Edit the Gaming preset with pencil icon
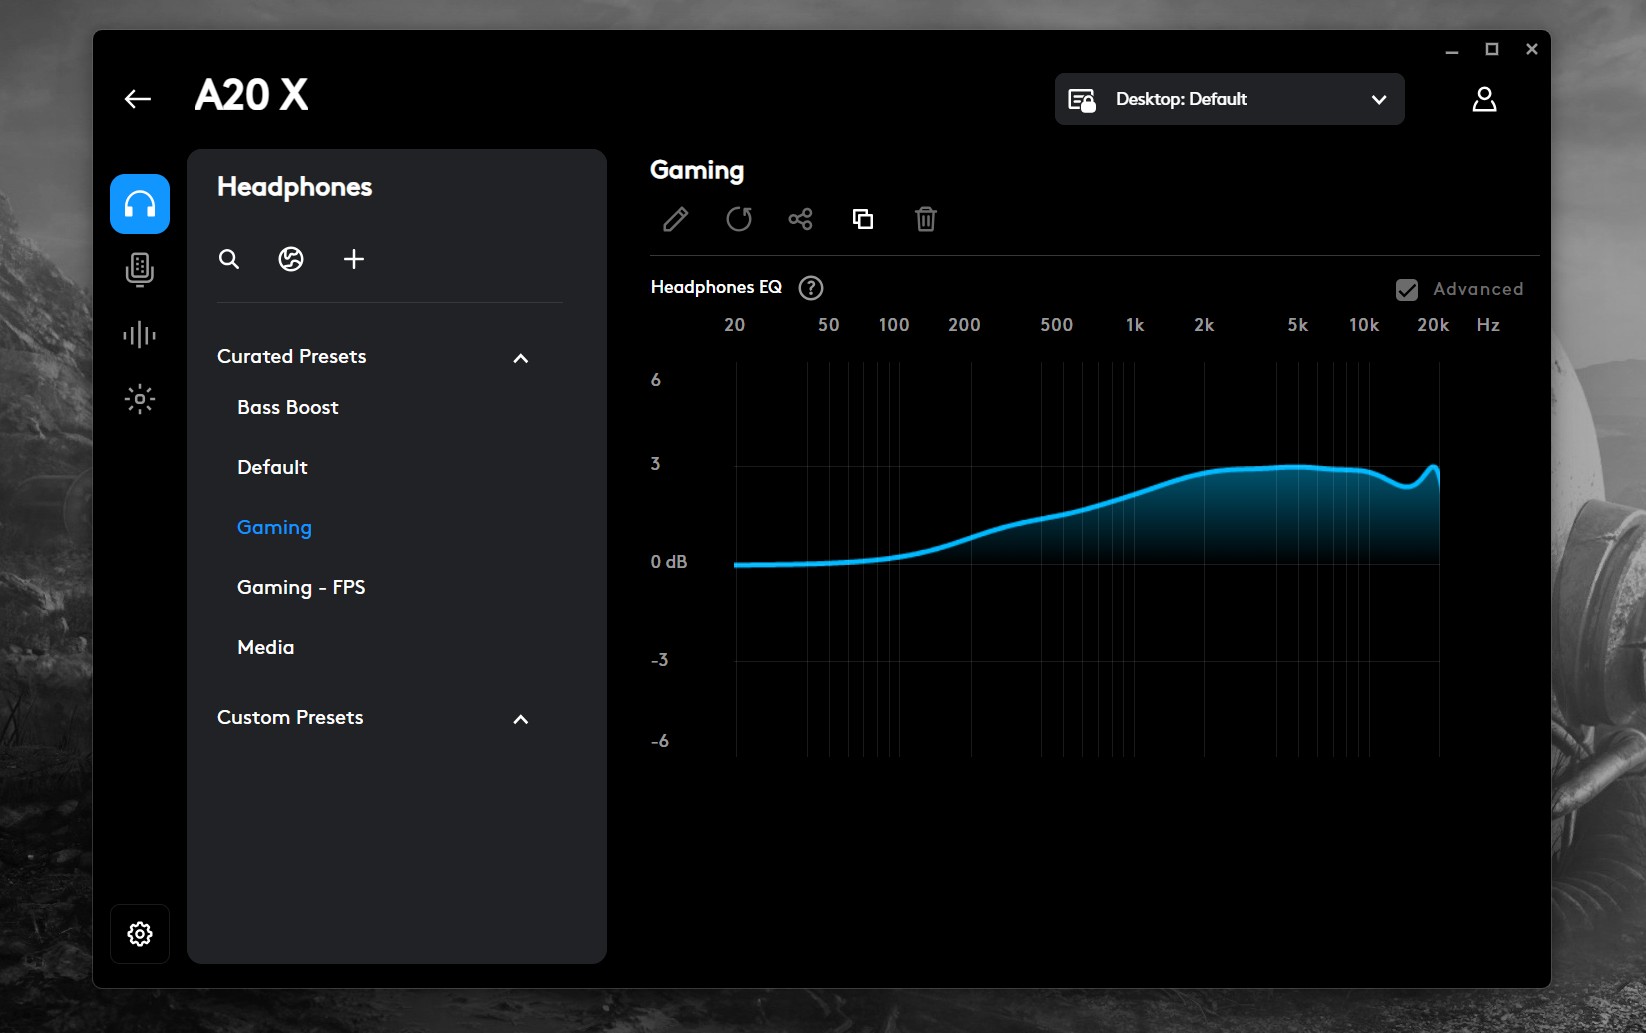1646x1033 pixels. [676, 219]
